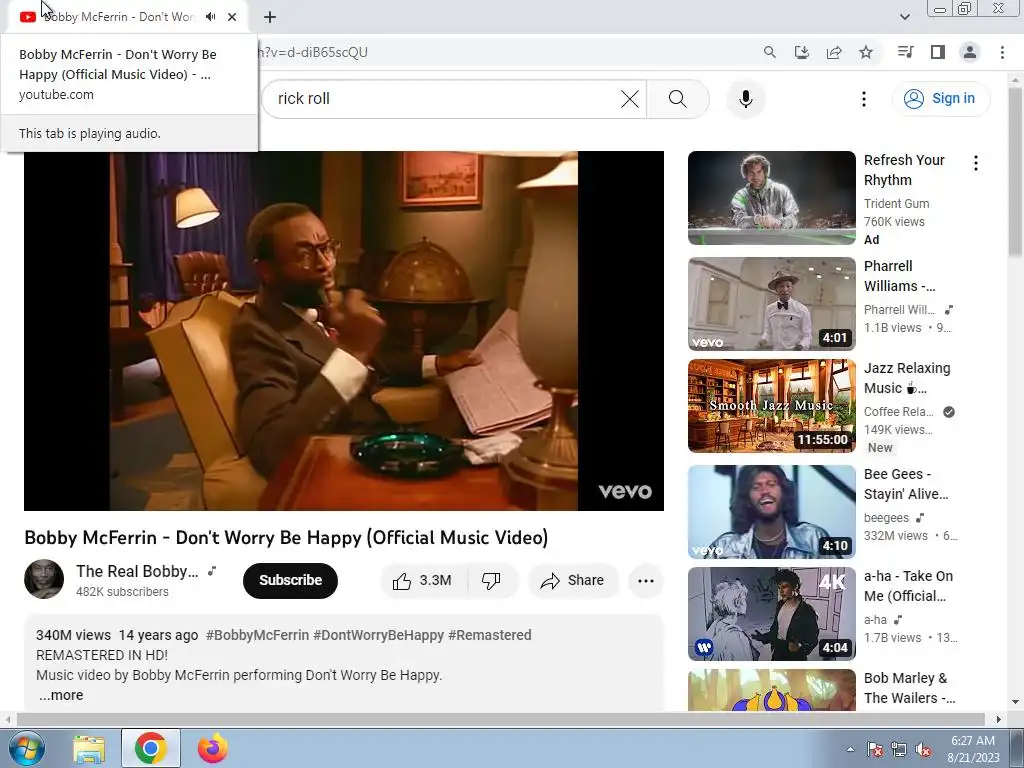Click the horizontal scrollbar track
The height and width of the screenshot is (768, 1024).
click(x=501, y=719)
